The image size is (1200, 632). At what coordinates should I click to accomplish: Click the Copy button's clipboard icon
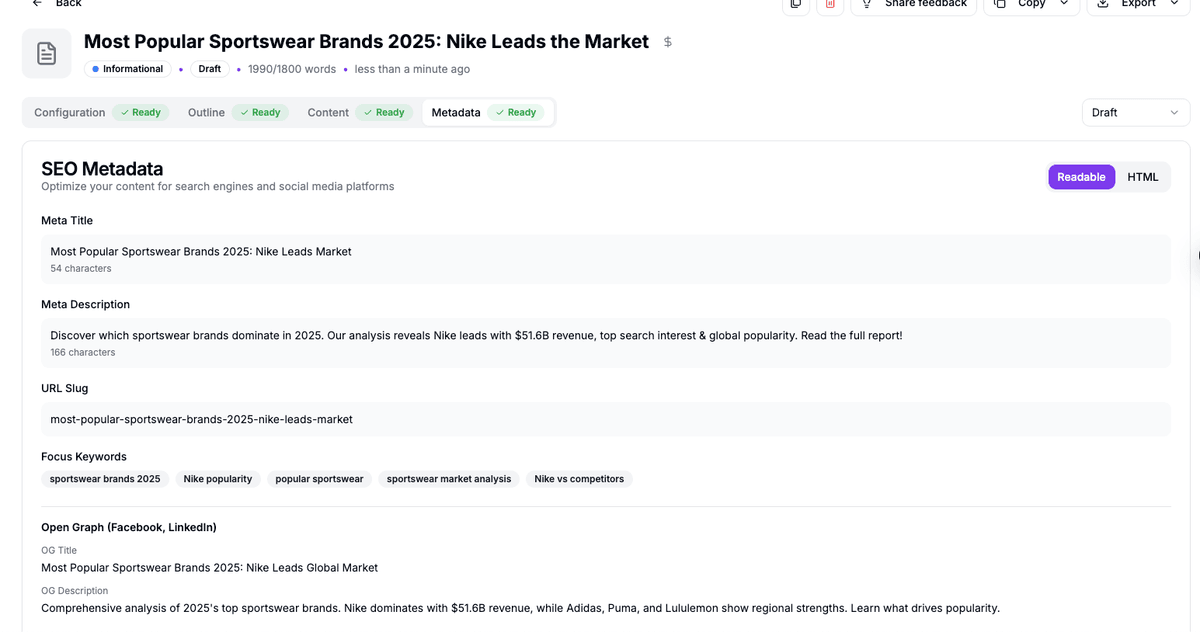pyautogui.click(x=999, y=4)
